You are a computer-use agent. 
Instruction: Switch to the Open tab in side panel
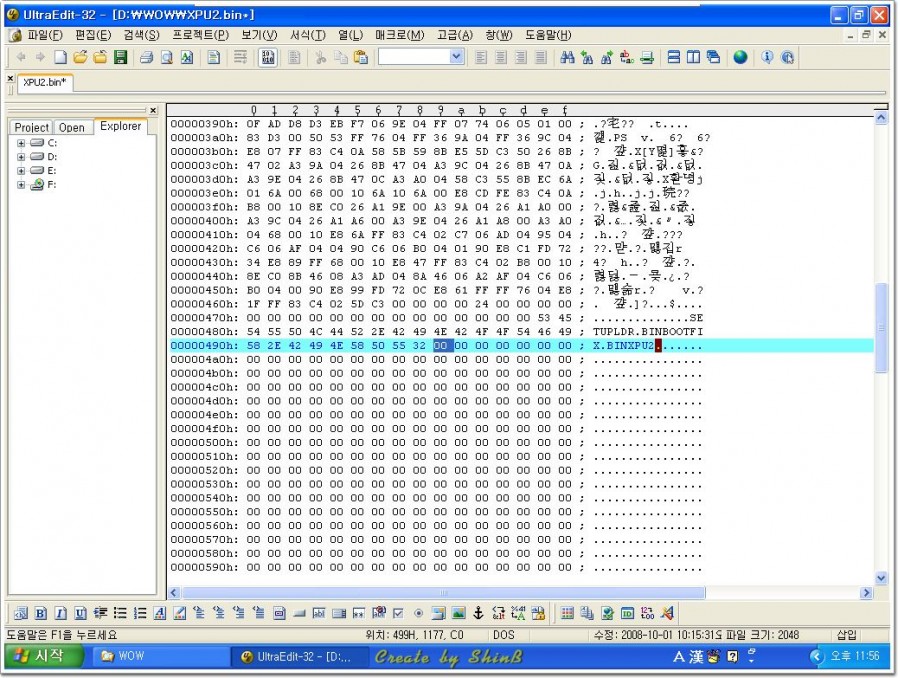[x=72, y=127]
